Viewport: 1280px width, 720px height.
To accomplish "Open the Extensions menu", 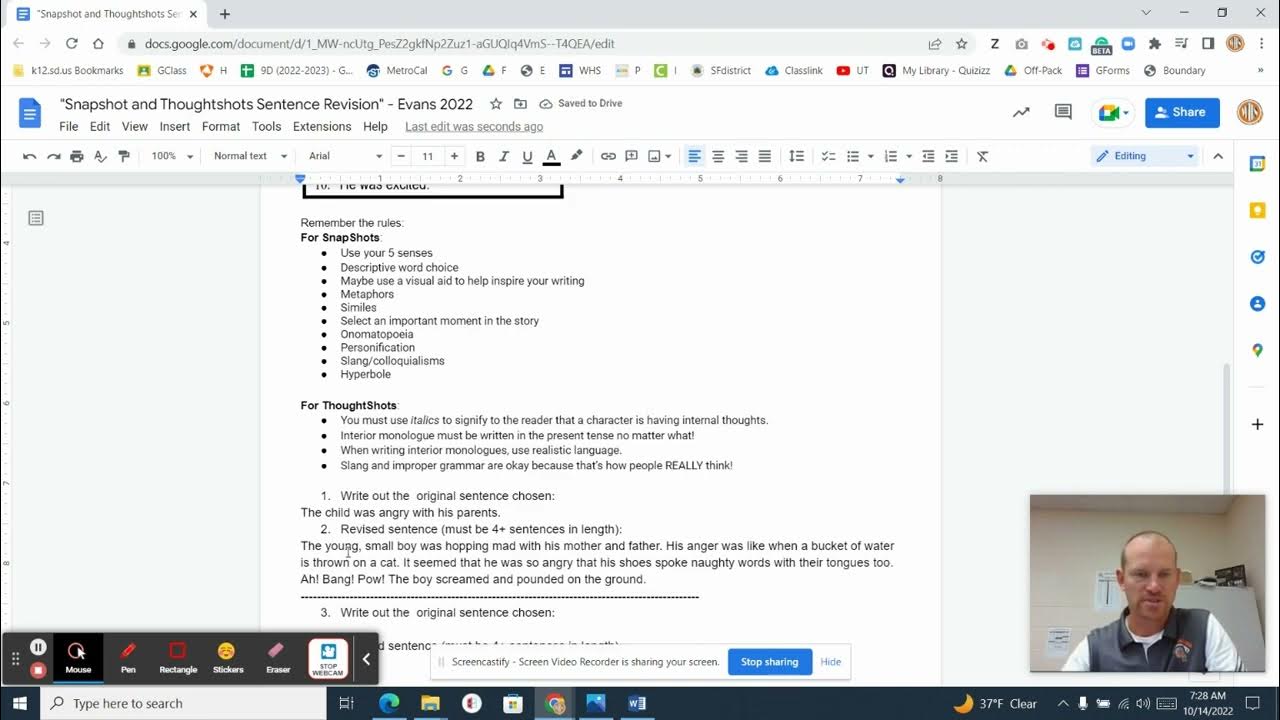I will 322,127.
